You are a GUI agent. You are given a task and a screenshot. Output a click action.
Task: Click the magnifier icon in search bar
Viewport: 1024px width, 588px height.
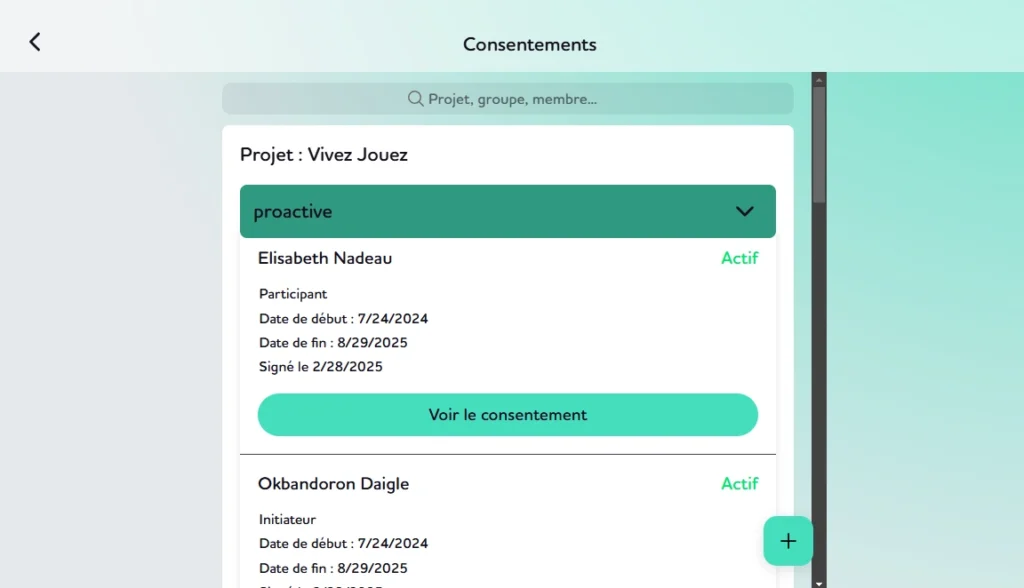tap(415, 99)
